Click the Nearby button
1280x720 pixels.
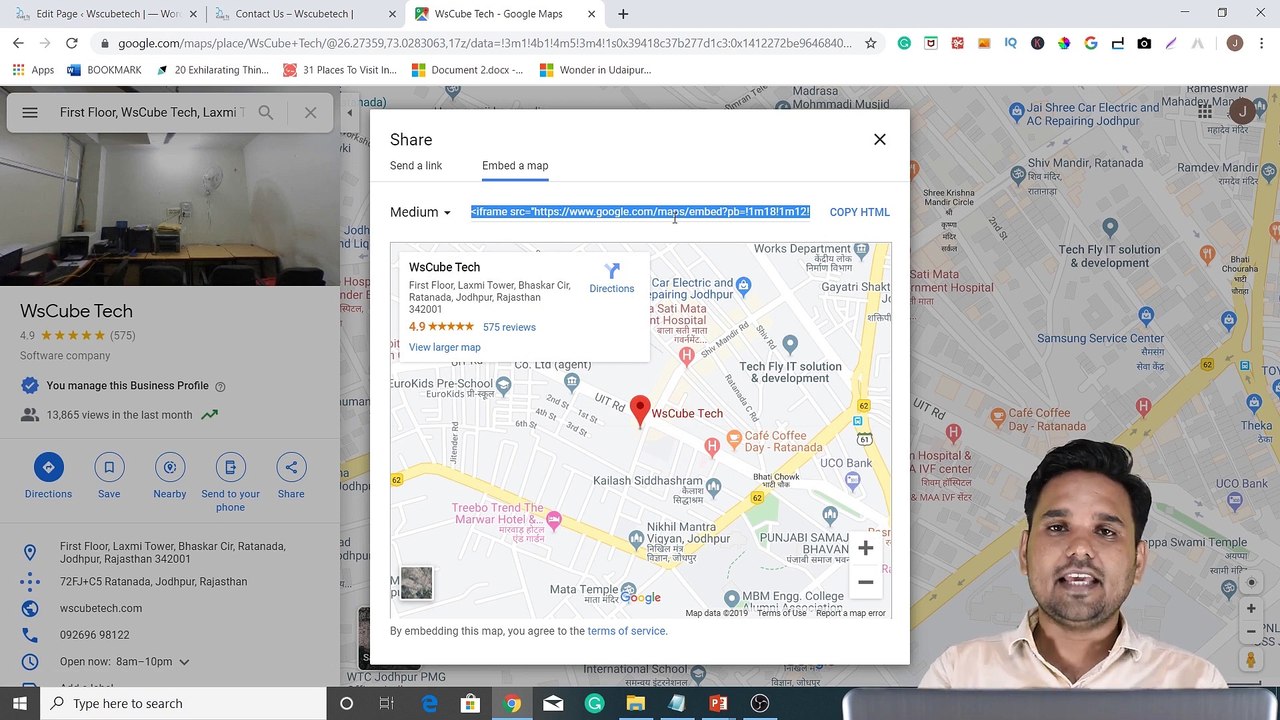(x=170, y=476)
